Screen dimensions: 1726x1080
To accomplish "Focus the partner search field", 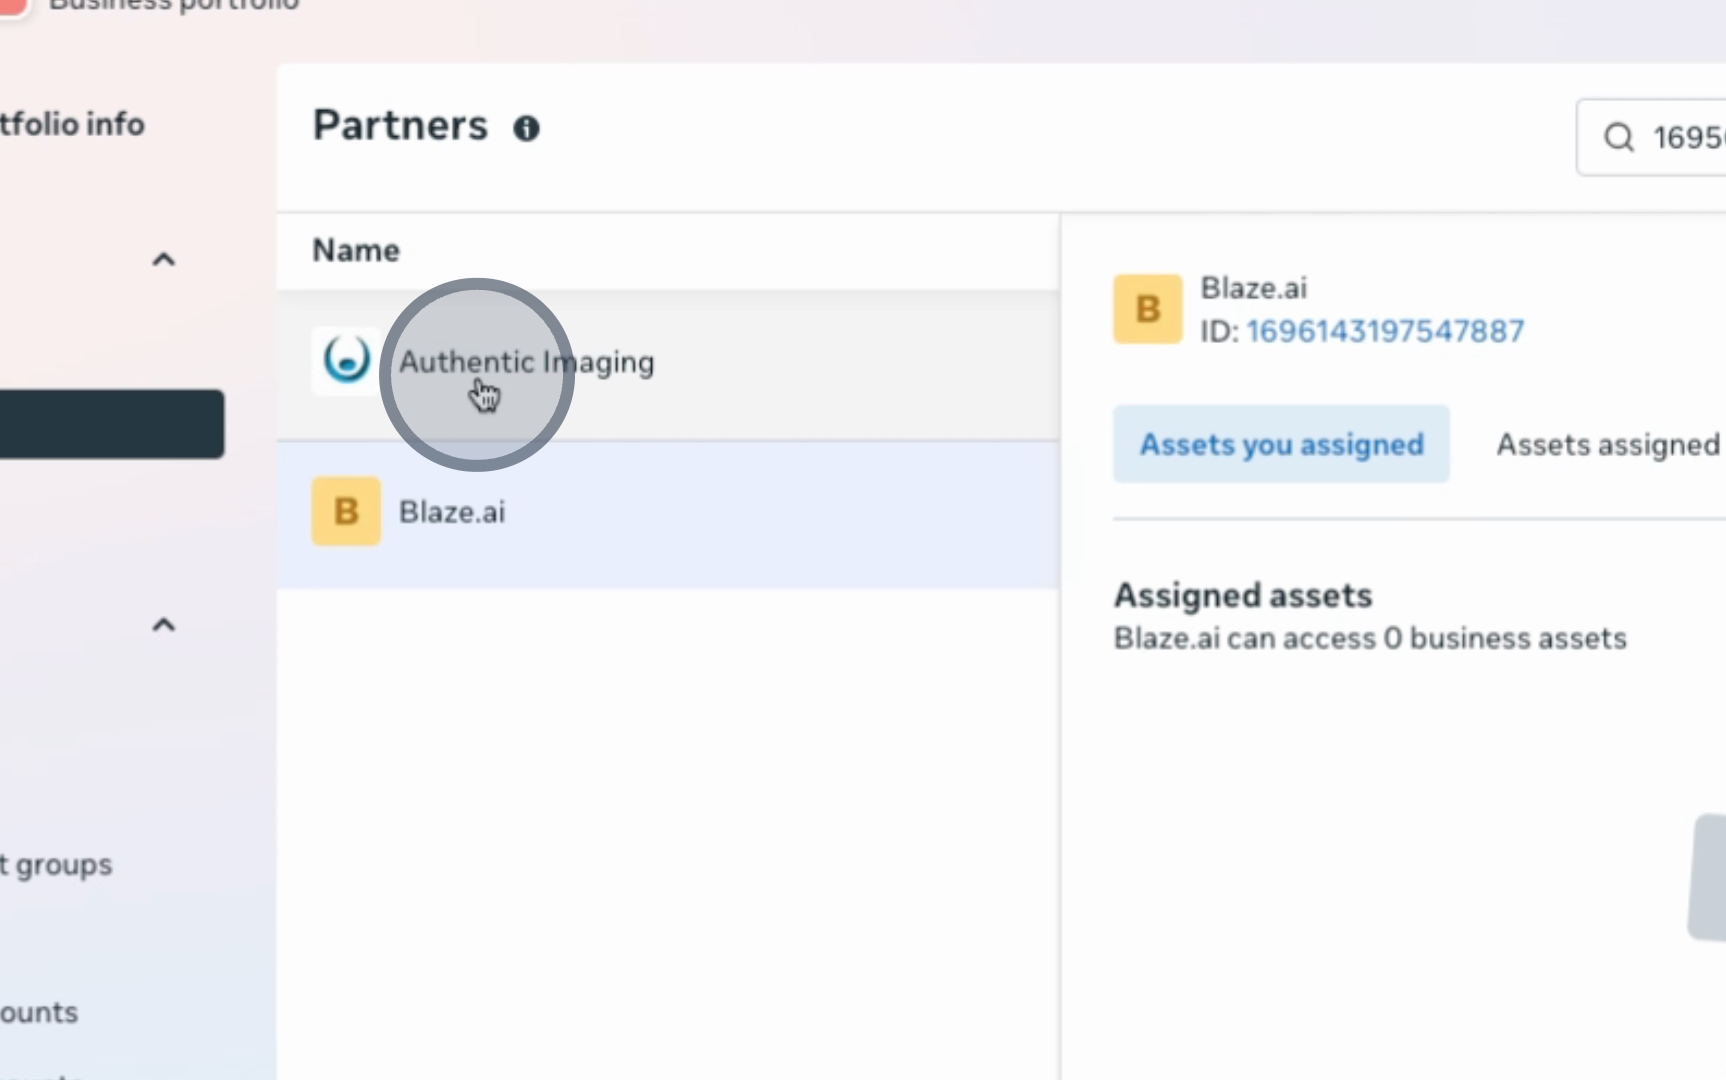I will 1687,137.
